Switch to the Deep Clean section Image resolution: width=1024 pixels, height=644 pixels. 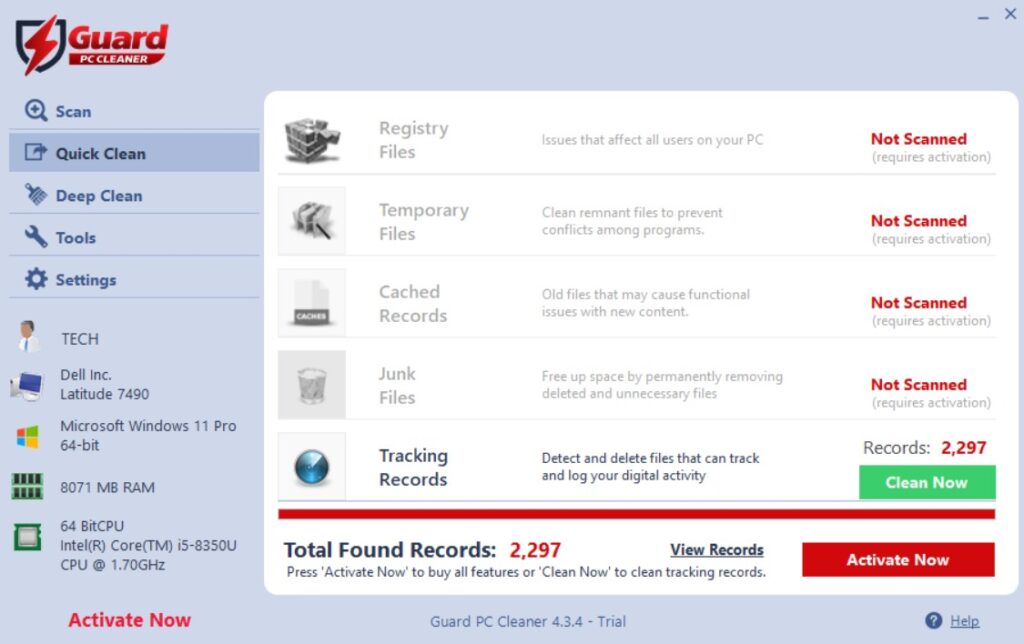98,196
